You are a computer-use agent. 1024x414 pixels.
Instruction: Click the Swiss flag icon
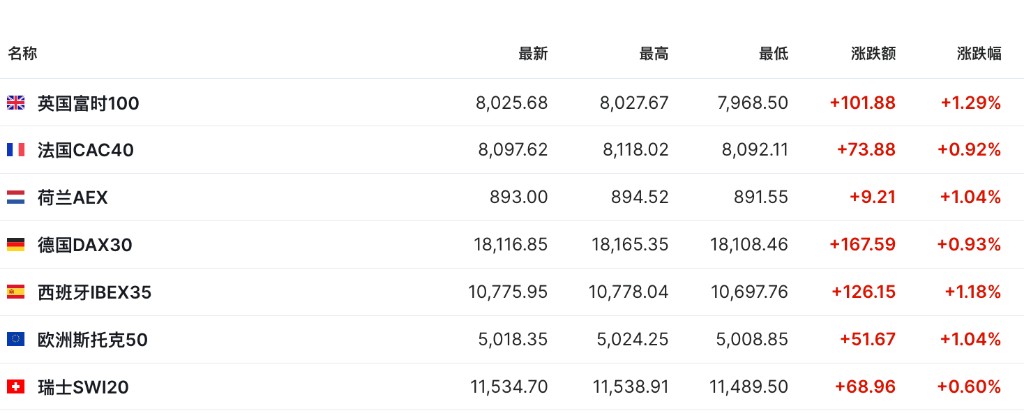tap(16, 387)
